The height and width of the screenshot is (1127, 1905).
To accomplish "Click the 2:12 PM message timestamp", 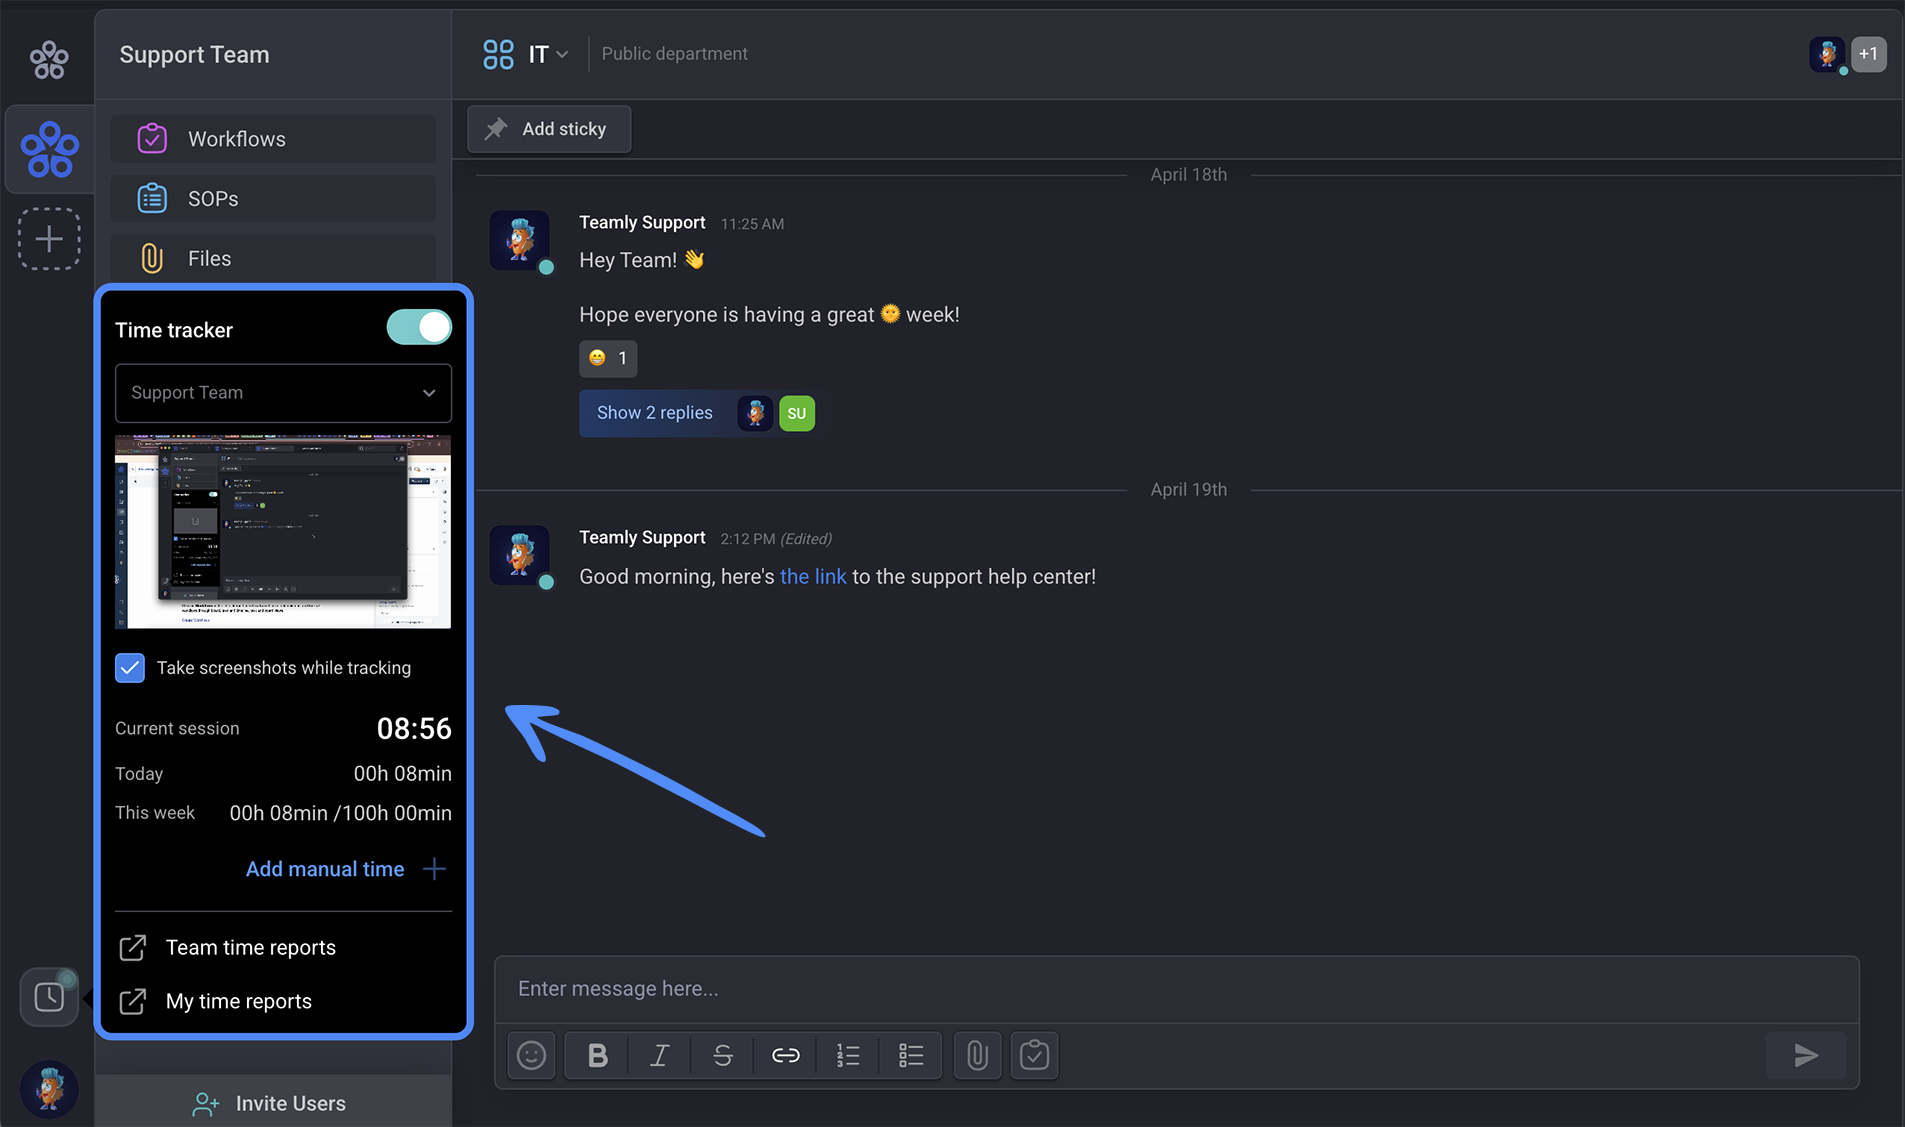I will coord(747,539).
